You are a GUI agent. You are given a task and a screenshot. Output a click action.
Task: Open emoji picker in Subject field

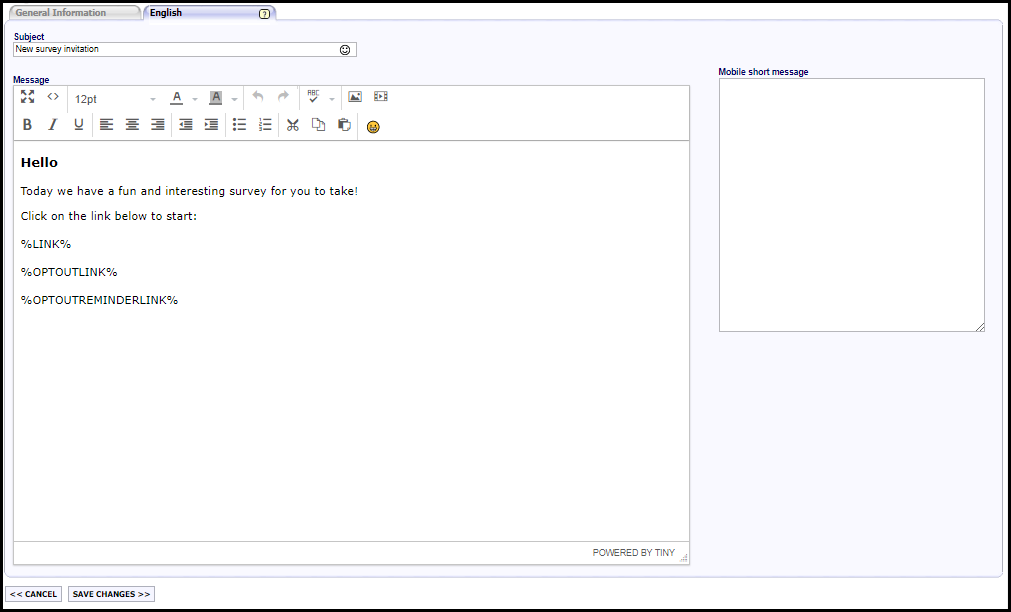pos(345,50)
